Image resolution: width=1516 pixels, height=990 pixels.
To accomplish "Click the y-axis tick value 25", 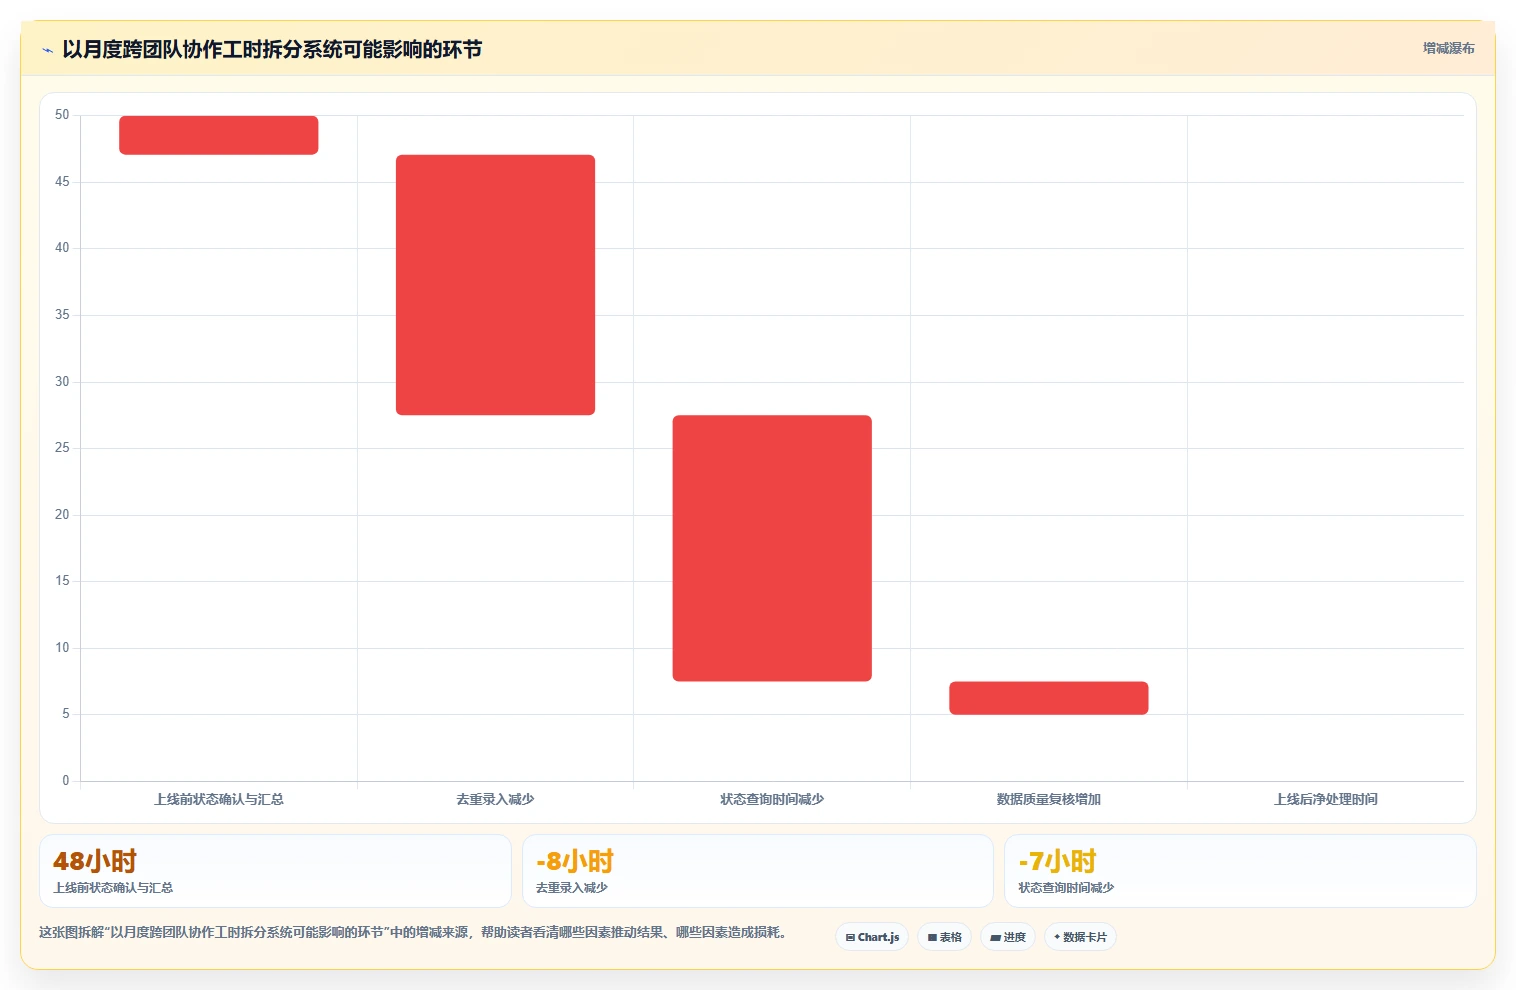I will [62, 448].
